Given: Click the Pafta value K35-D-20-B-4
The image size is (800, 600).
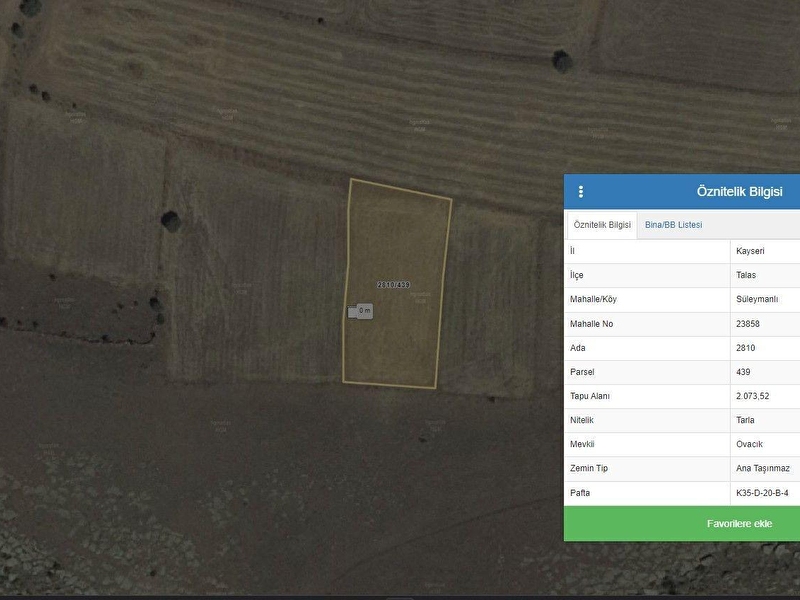Looking at the screenshot, I should coord(762,493).
